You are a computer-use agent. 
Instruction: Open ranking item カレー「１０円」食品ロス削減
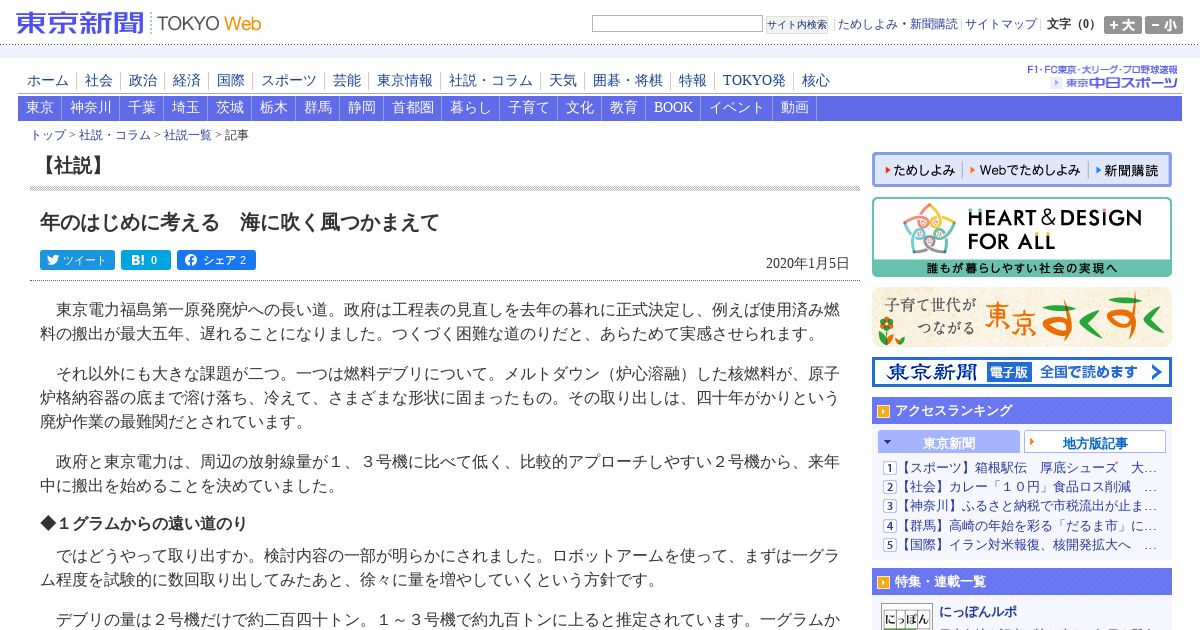(x=1028, y=487)
